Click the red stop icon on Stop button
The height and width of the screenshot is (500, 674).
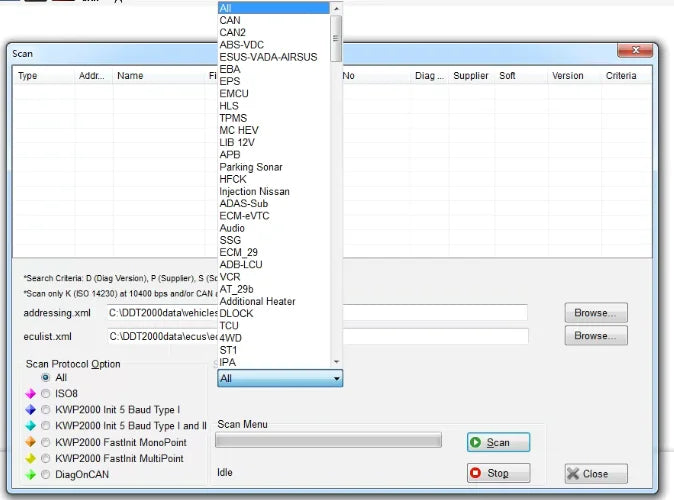click(475, 473)
